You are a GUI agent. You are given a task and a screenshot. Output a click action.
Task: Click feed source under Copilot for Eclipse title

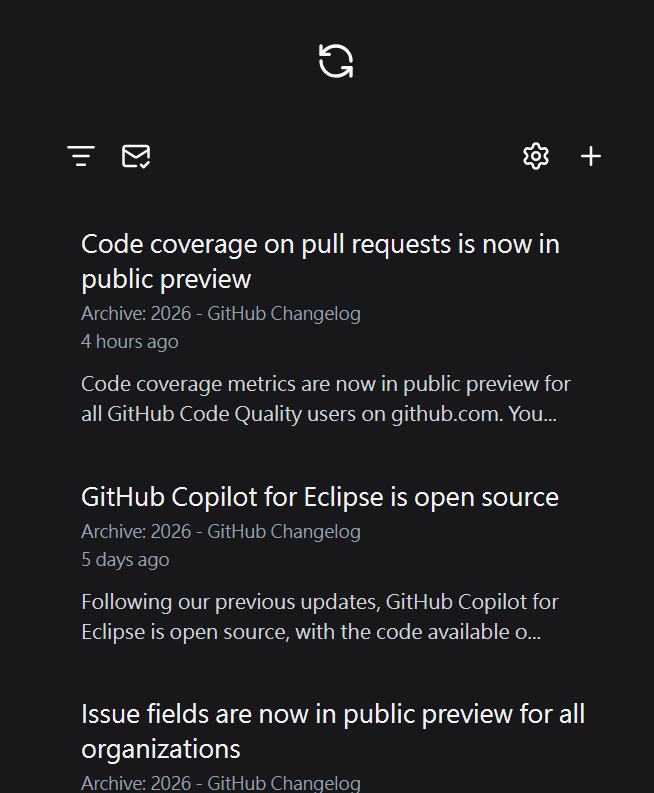(221, 532)
